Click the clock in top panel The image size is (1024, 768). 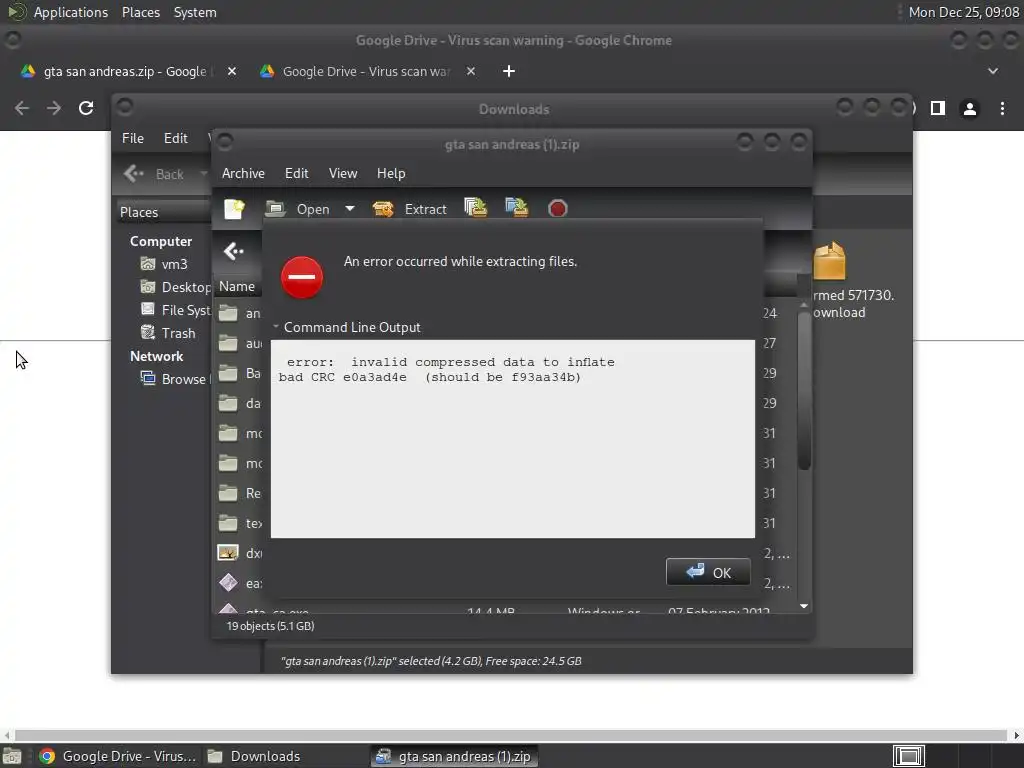964,12
